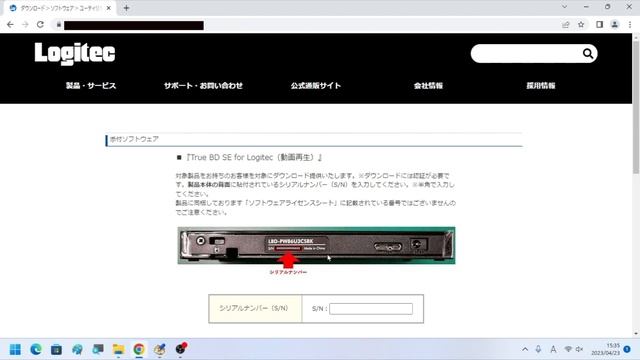Viewport: 640px width, 360px height.
Task: Click the magnifier search icon
Action: pos(588,53)
